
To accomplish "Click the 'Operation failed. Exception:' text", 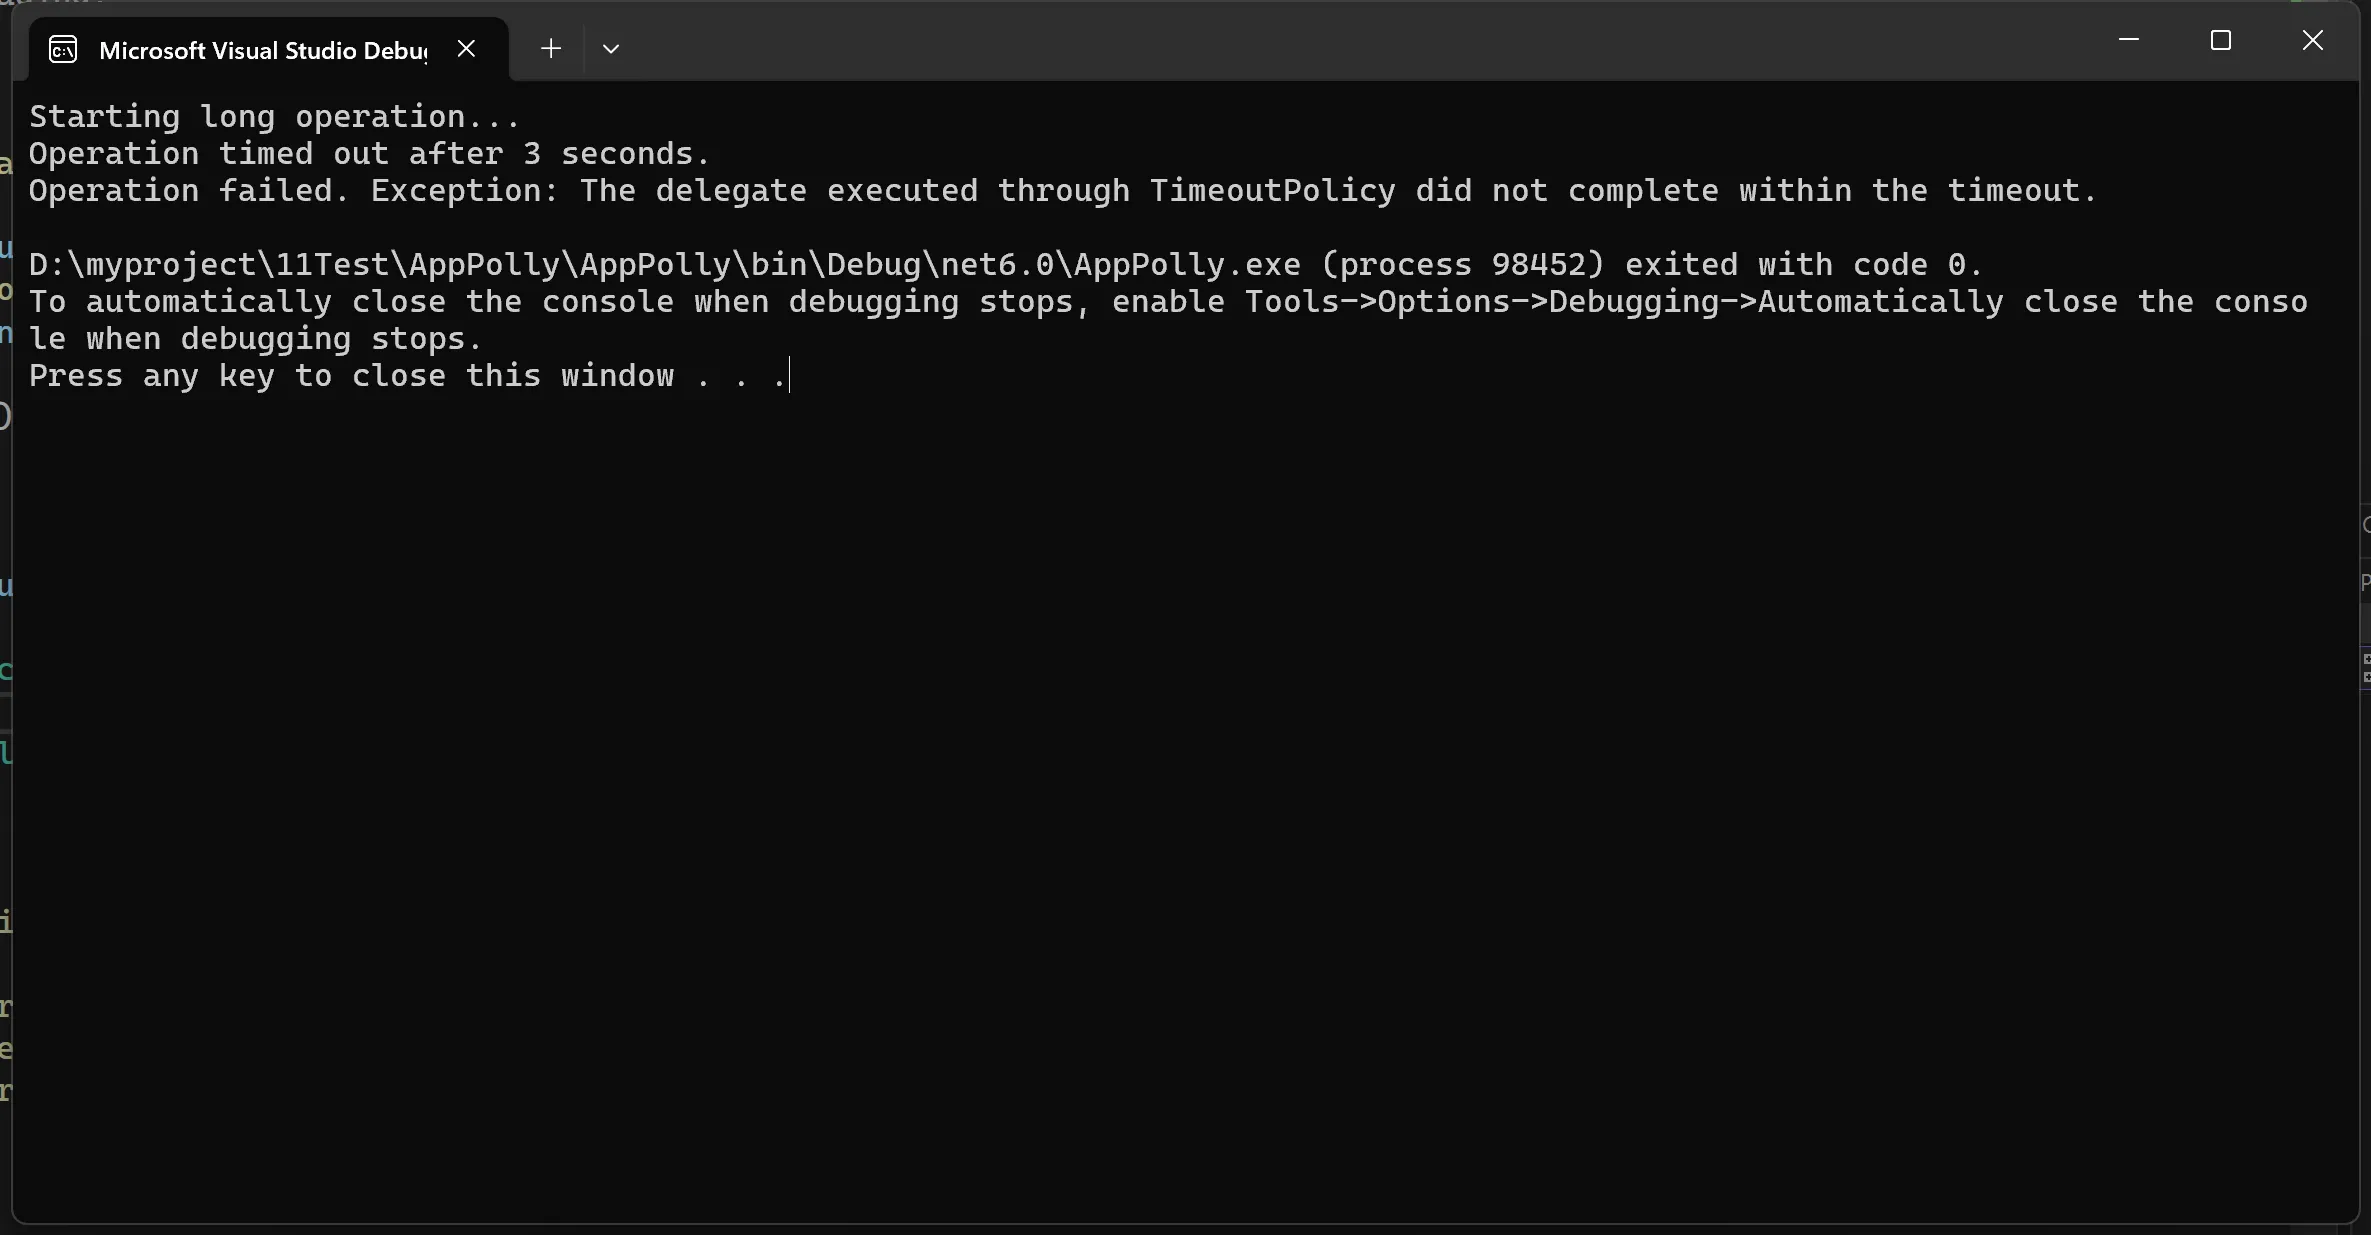I will pos(293,190).
